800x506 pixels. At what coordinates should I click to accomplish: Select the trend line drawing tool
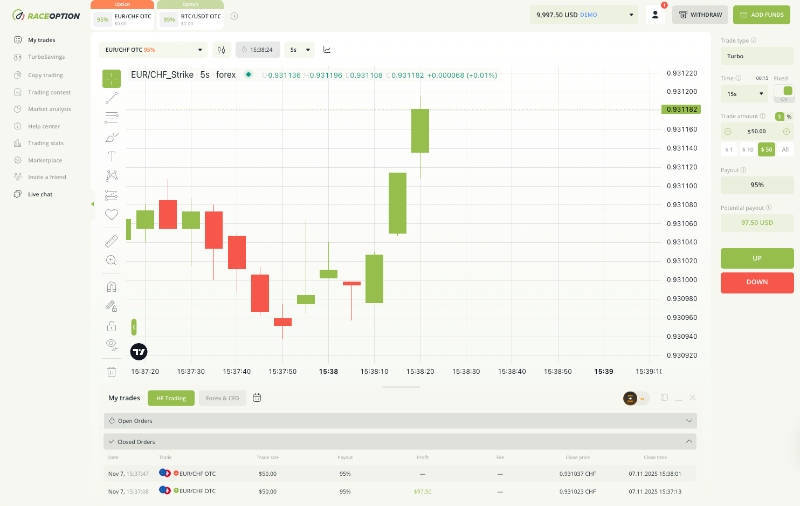111,97
